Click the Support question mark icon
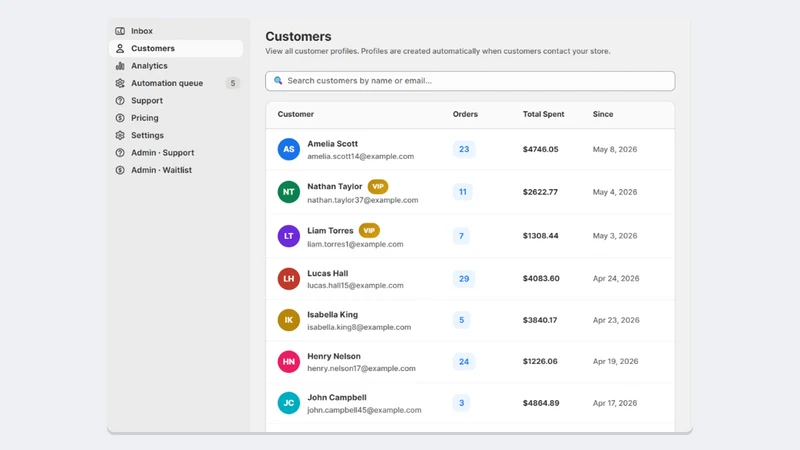This screenshot has height=450, width=800. tap(120, 101)
